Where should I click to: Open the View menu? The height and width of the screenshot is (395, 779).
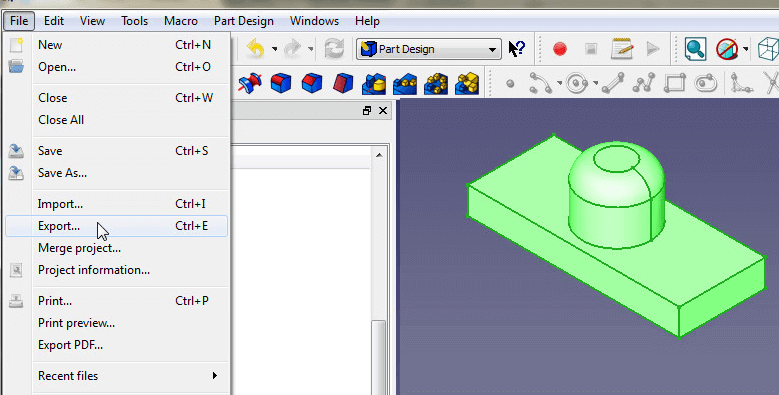(x=92, y=21)
